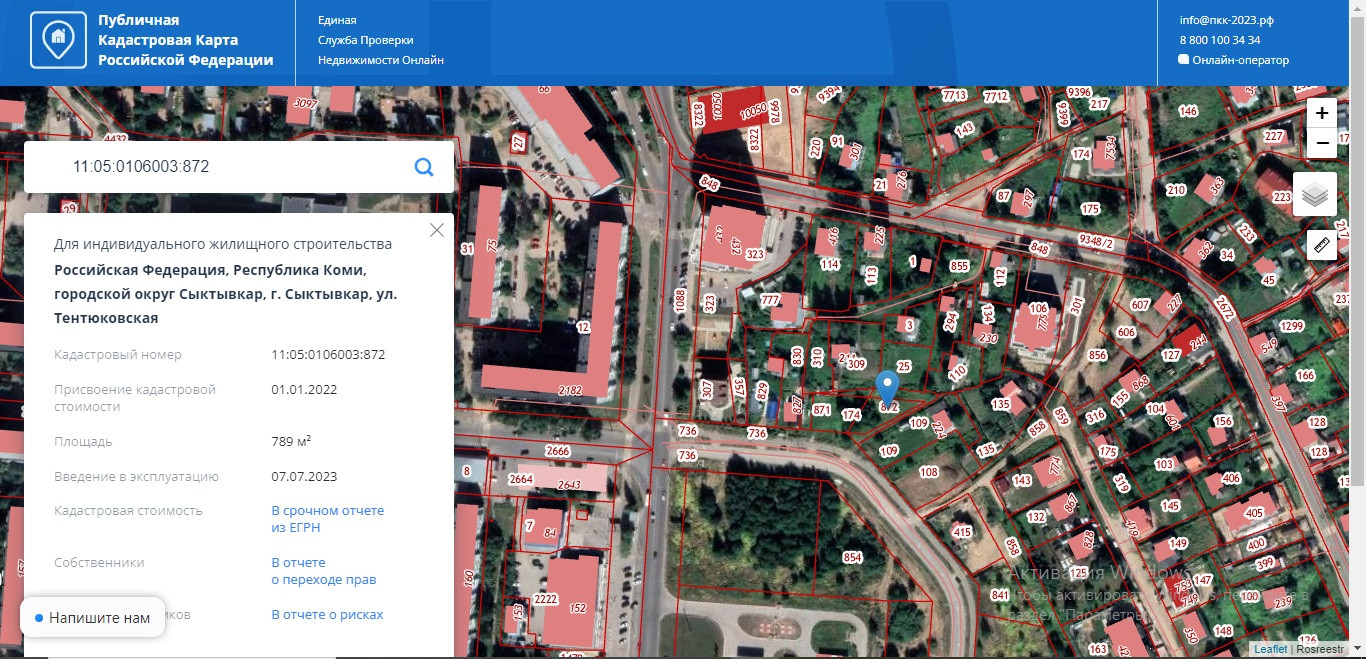Open the 'Напишите нам' chat widget
The height and width of the screenshot is (659, 1366).
click(91, 618)
